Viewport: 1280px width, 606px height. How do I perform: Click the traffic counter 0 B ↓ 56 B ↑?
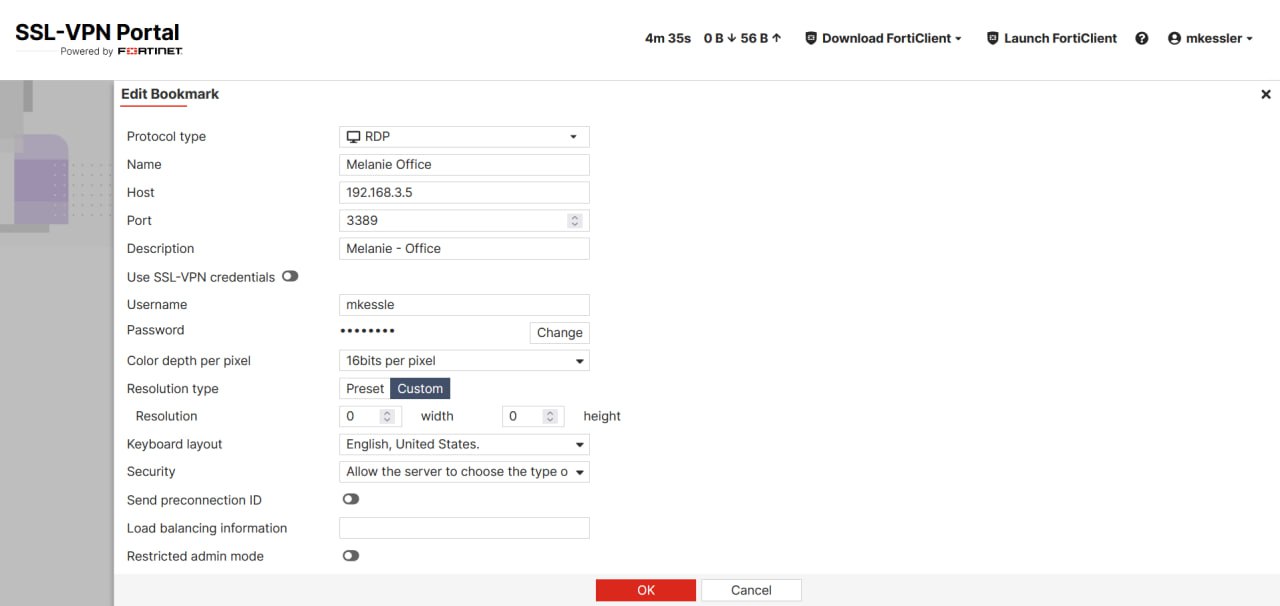pyautogui.click(x=743, y=38)
